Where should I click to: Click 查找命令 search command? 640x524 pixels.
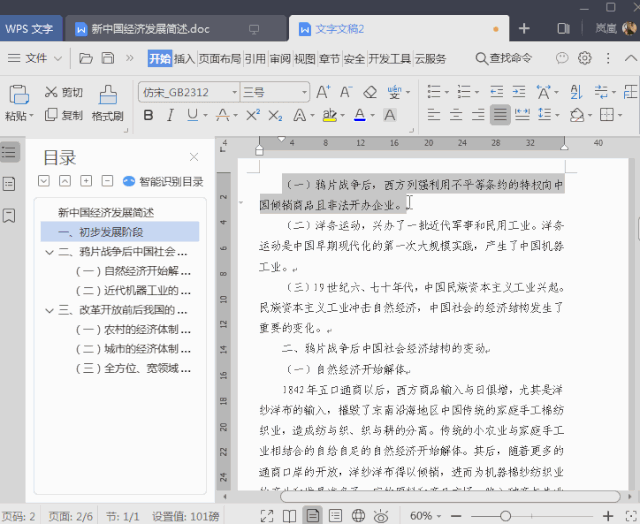tap(504, 58)
